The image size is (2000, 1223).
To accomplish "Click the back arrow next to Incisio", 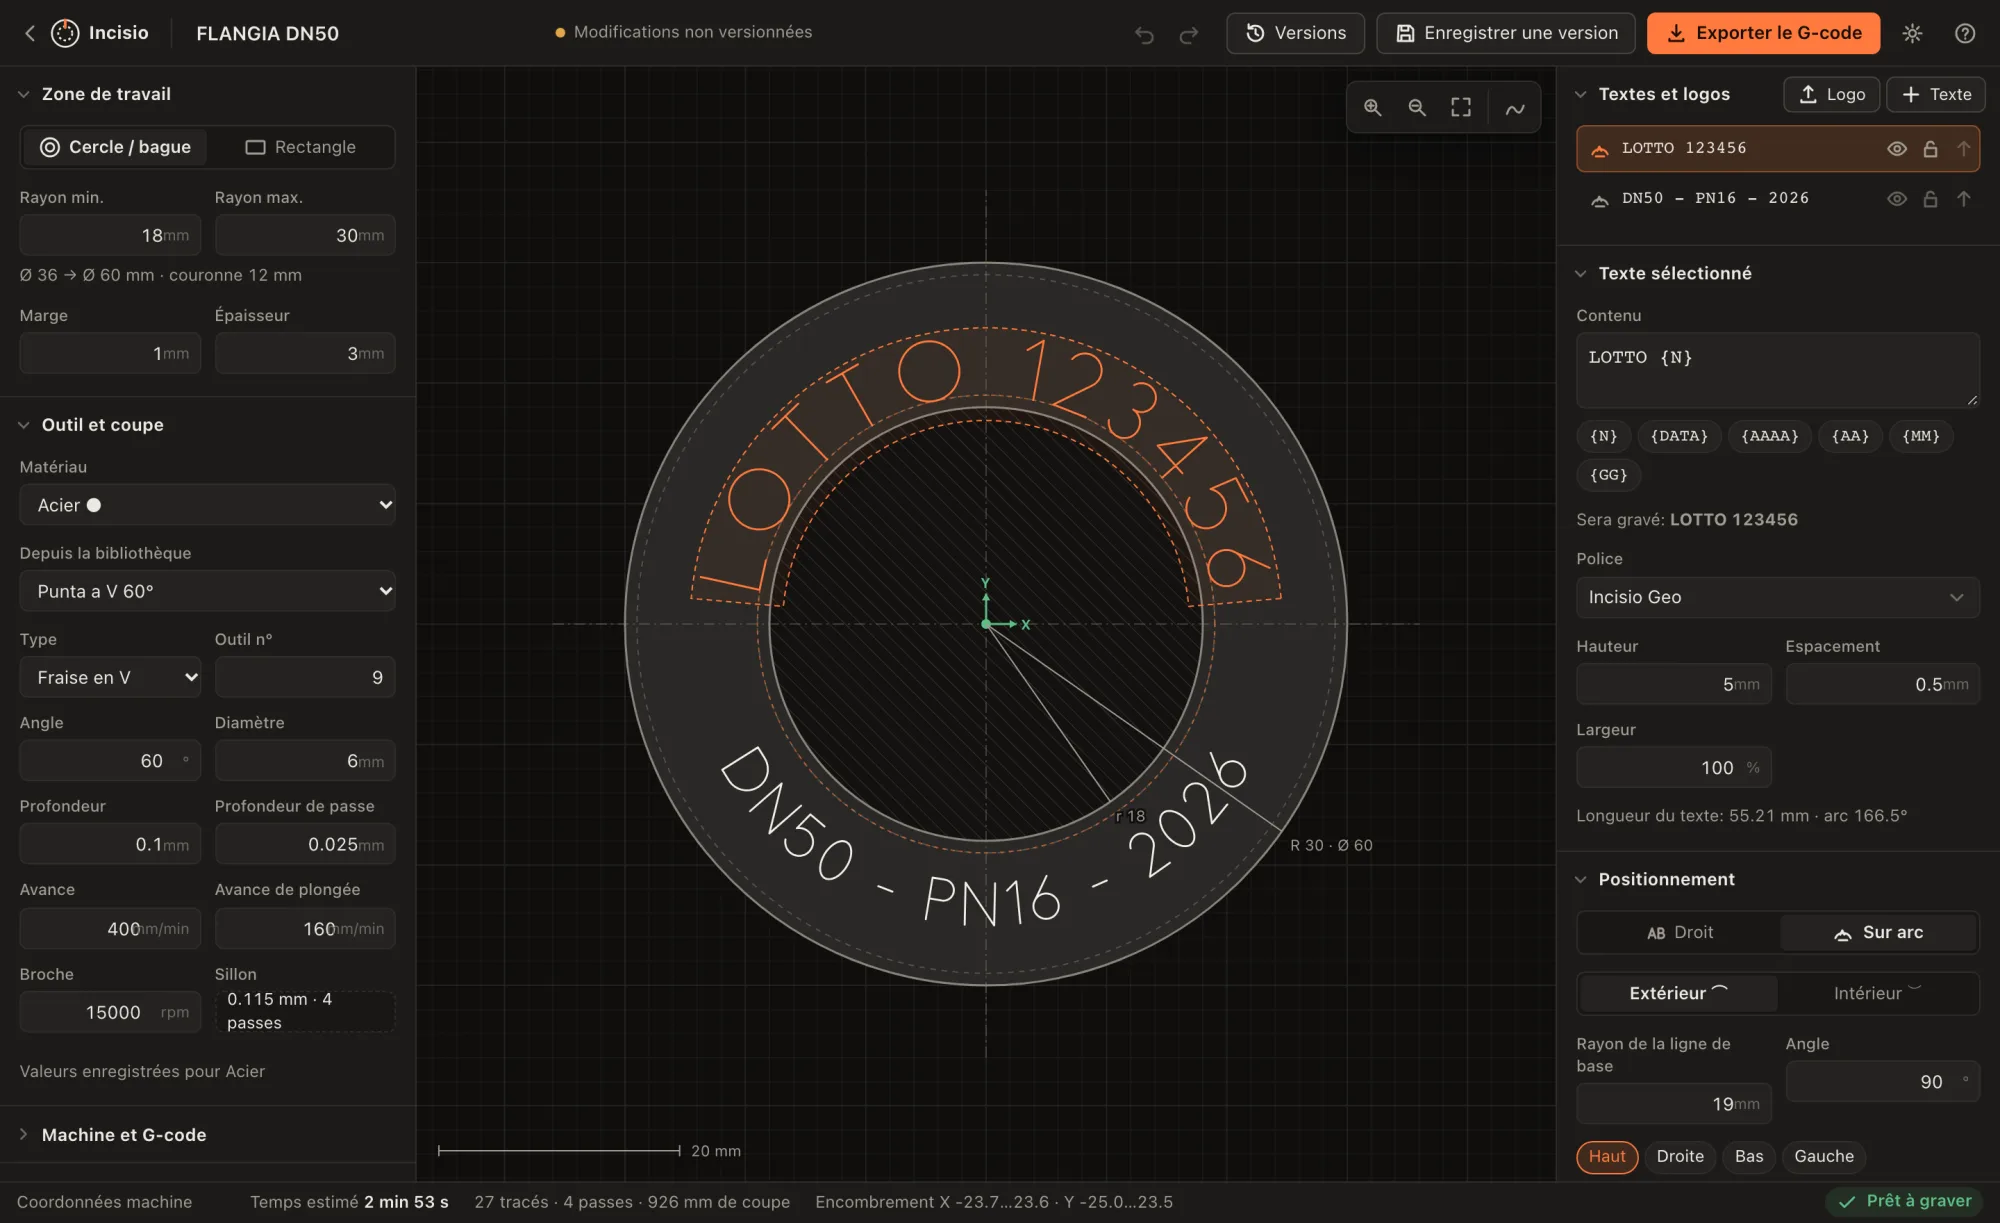I will 30,33.
